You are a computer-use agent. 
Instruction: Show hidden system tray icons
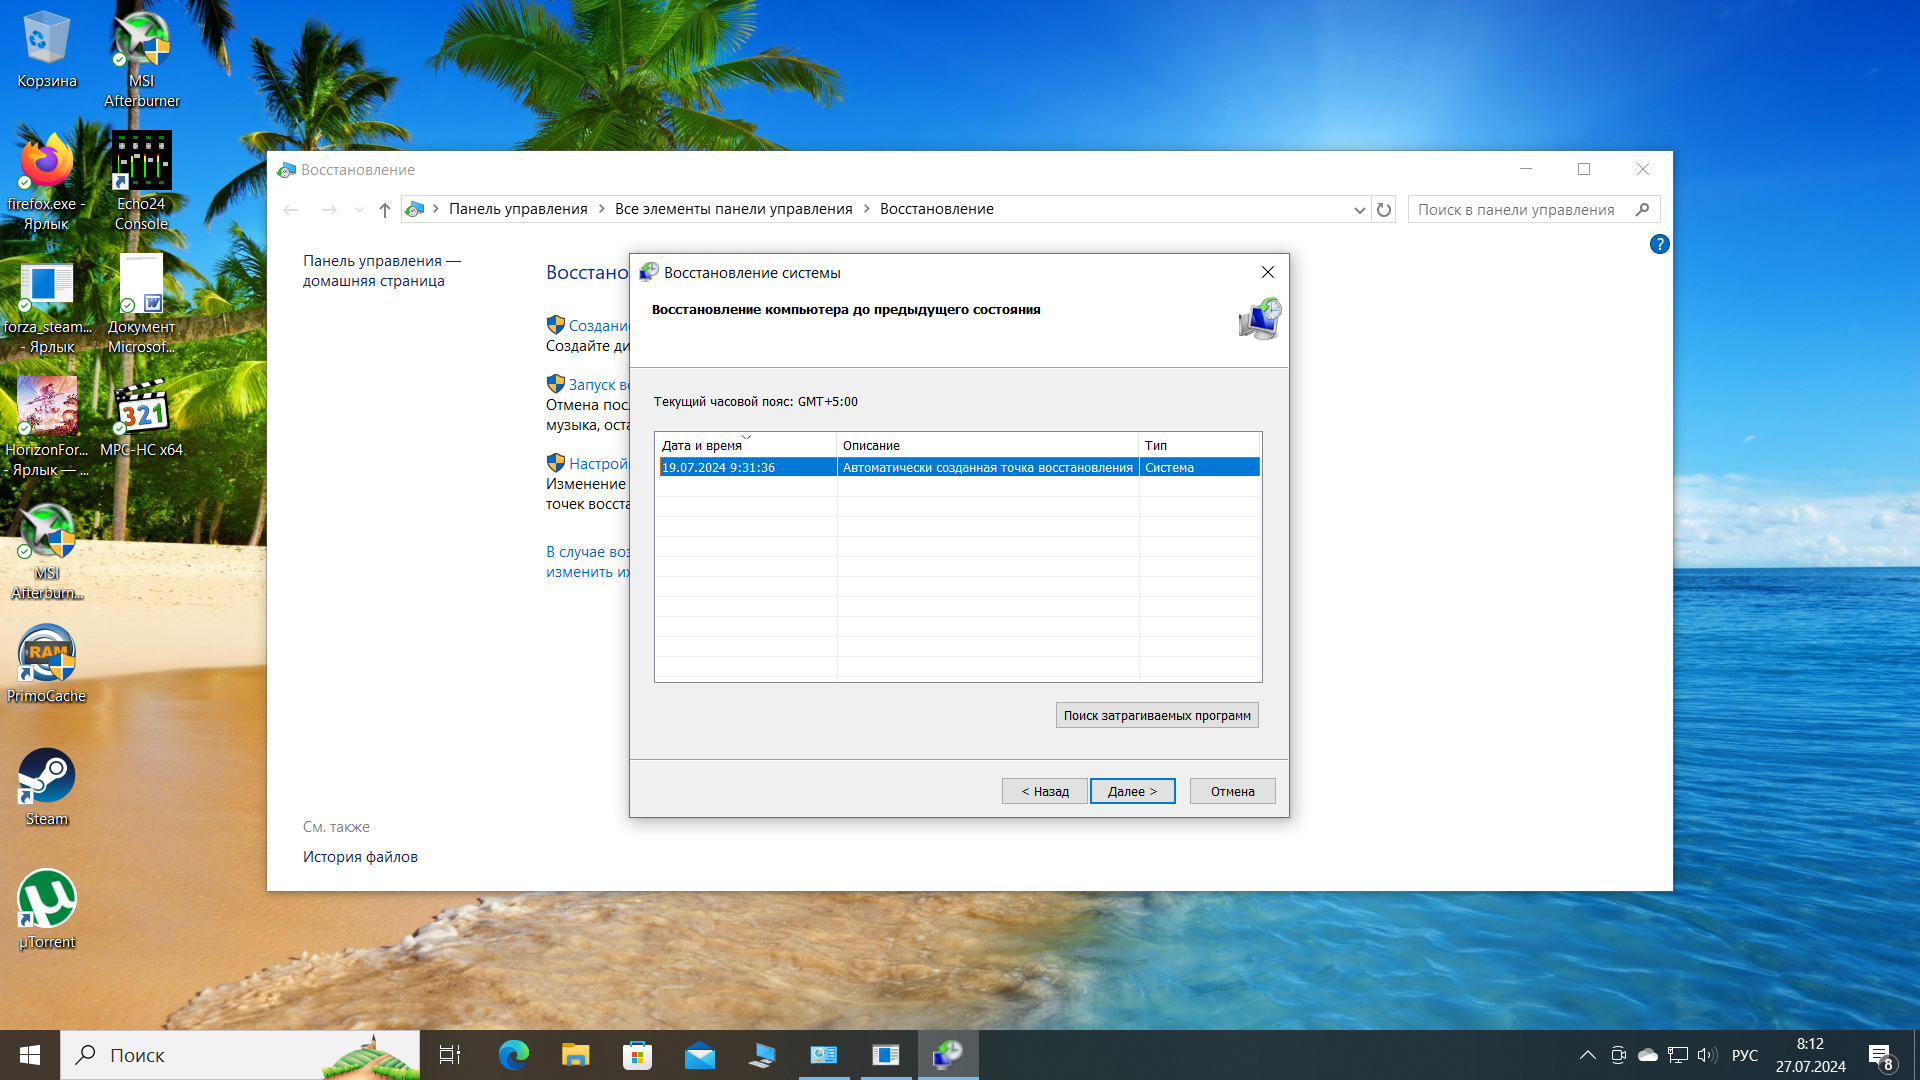pos(1587,1055)
